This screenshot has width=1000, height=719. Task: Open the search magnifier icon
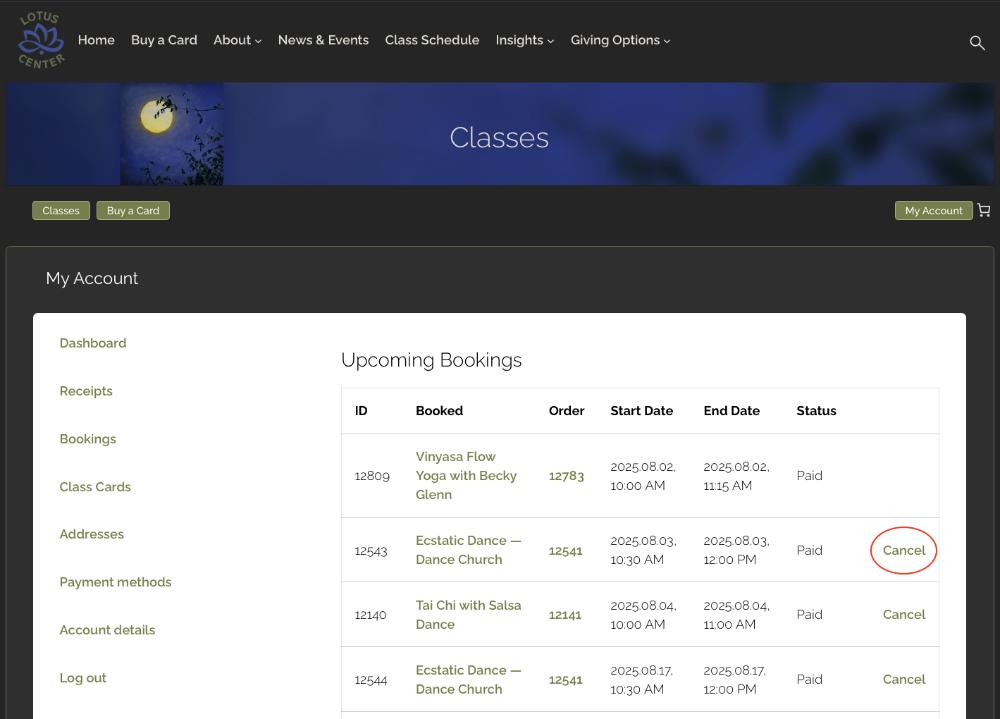coord(977,42)
